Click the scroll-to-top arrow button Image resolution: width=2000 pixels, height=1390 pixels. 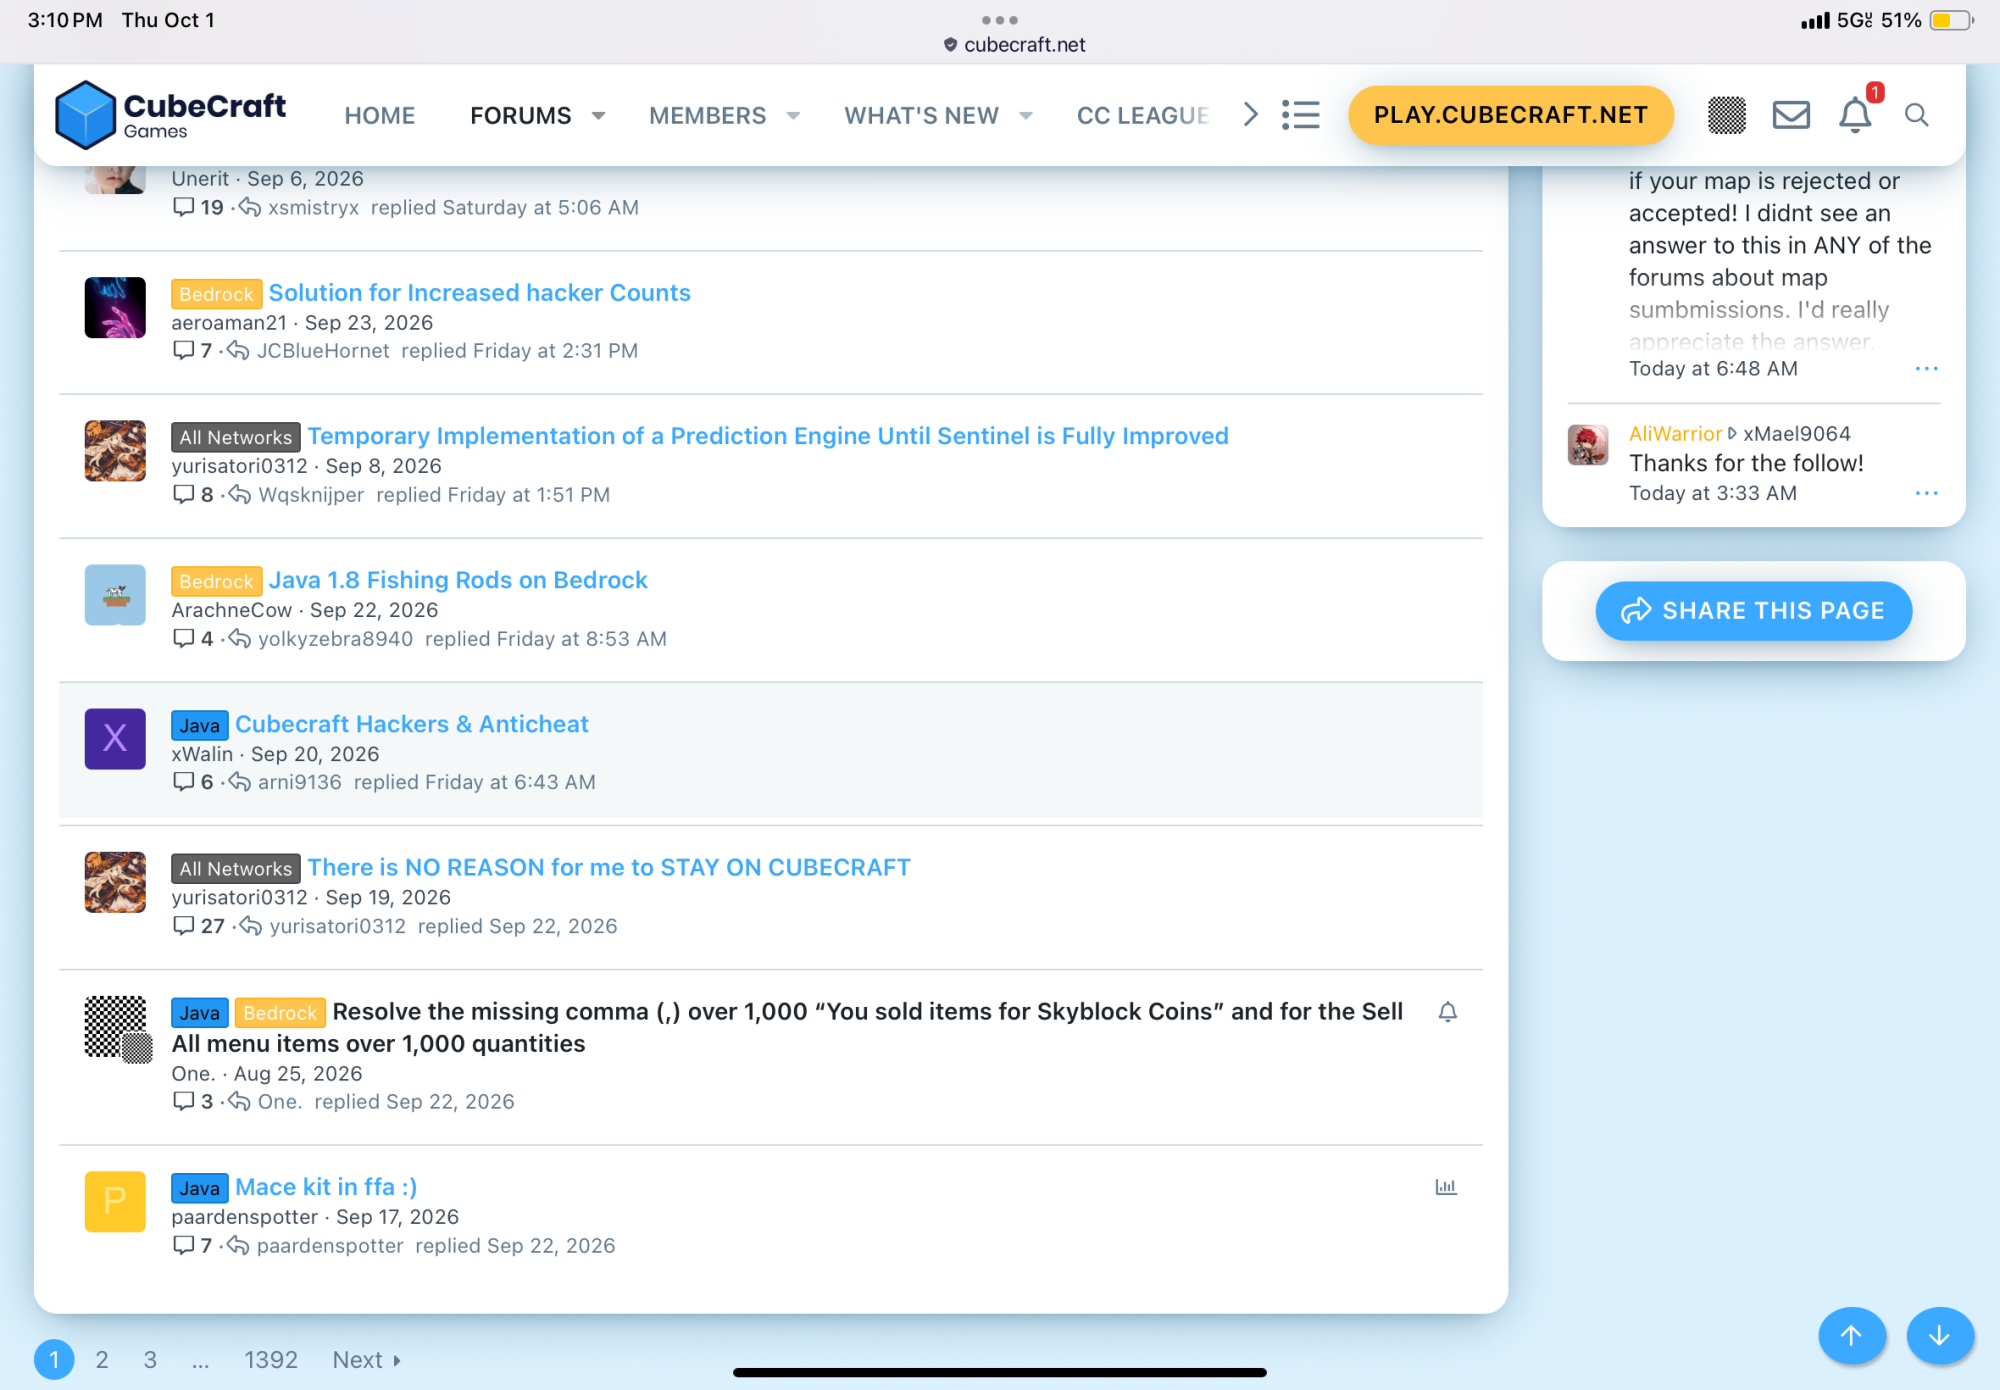tap(1852, 1335)
